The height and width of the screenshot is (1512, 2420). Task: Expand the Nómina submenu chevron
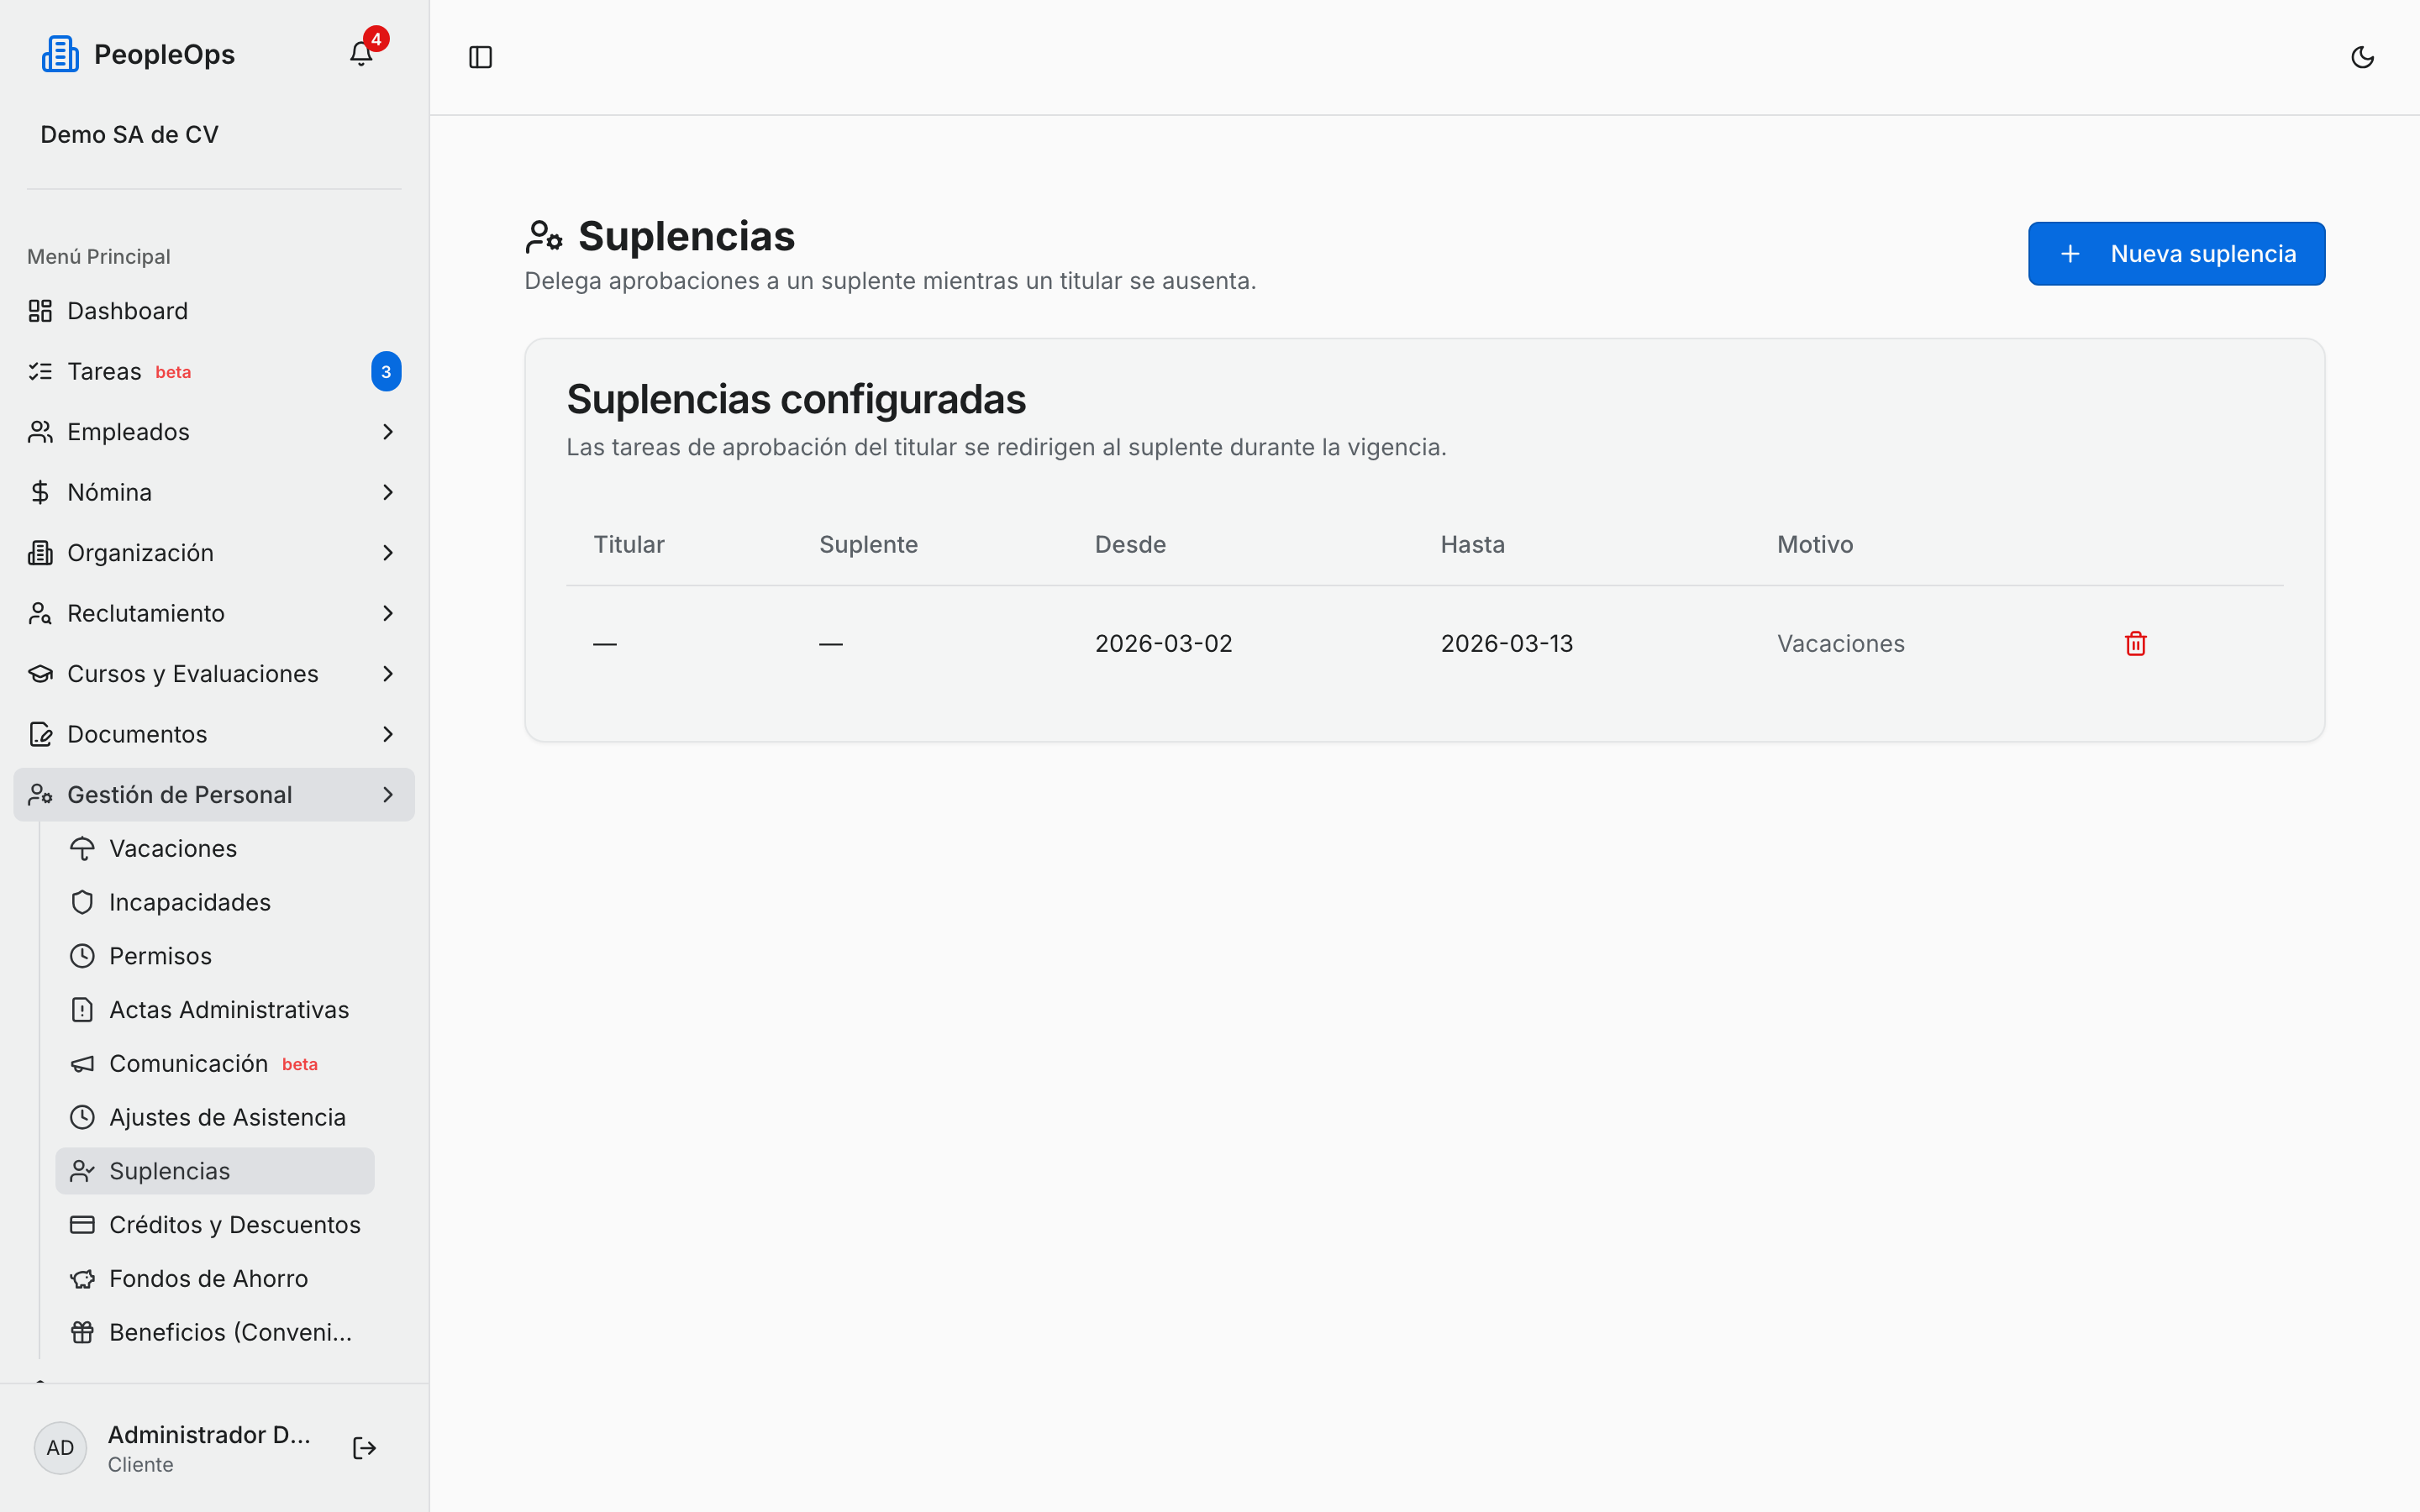click(388, 492)
